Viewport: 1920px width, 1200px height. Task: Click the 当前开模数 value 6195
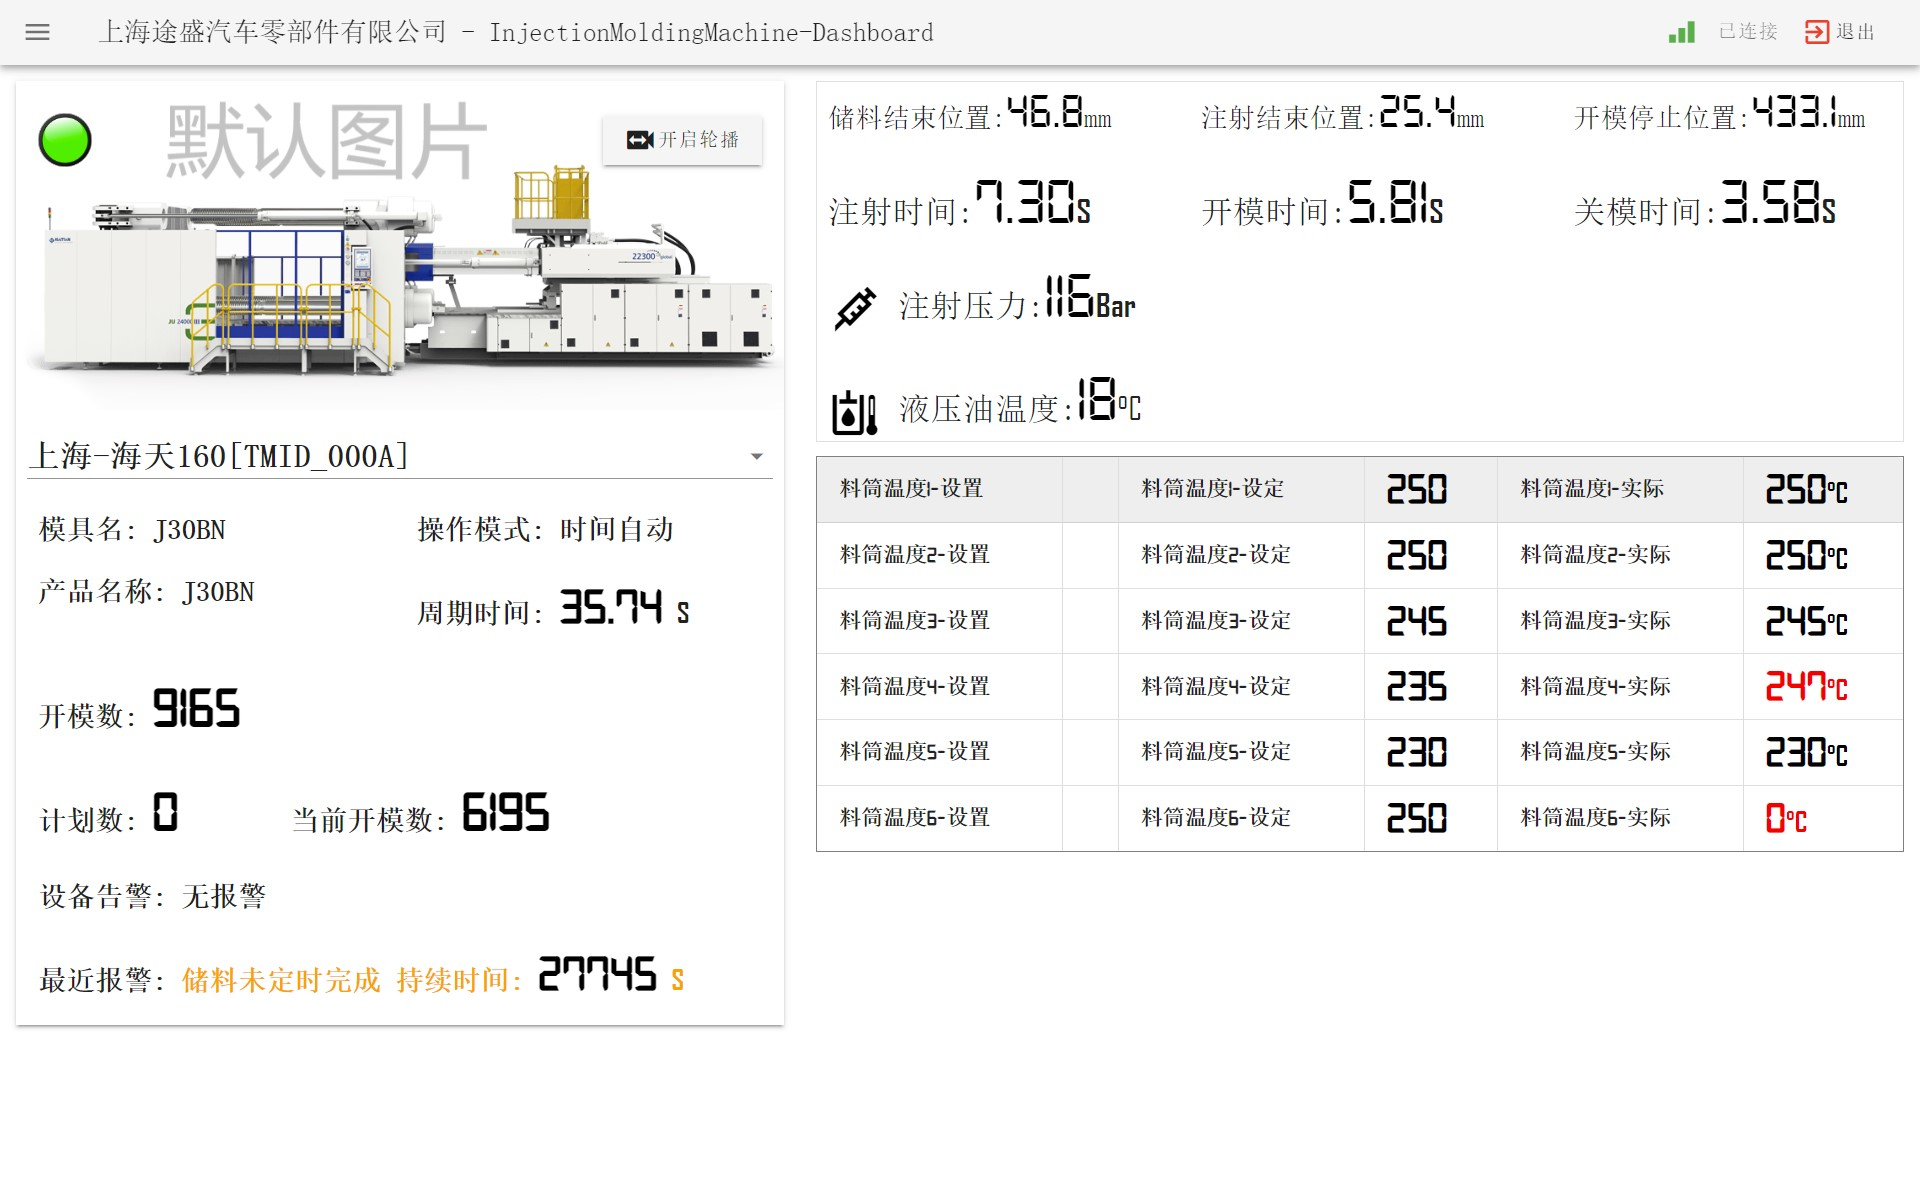click(x=506, y=812)
